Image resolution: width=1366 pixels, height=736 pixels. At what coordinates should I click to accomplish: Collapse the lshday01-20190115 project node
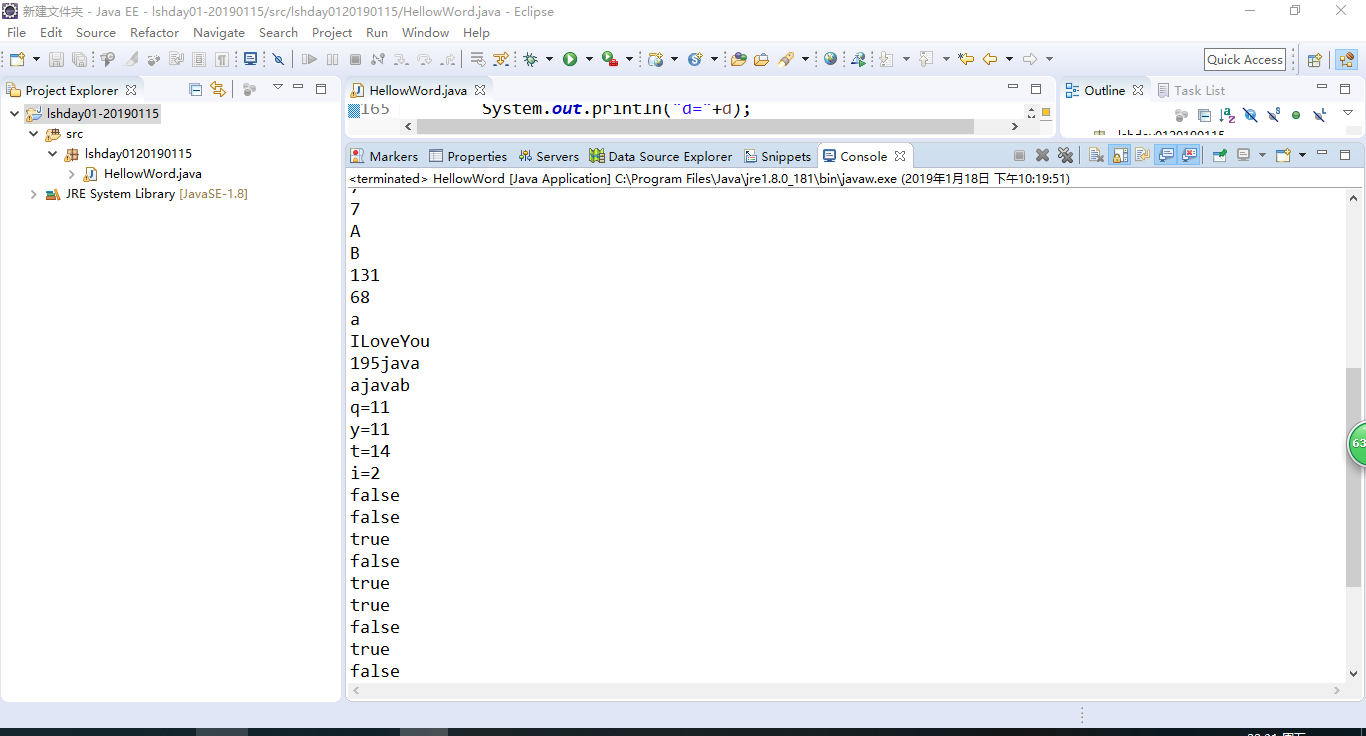[14, 114]
